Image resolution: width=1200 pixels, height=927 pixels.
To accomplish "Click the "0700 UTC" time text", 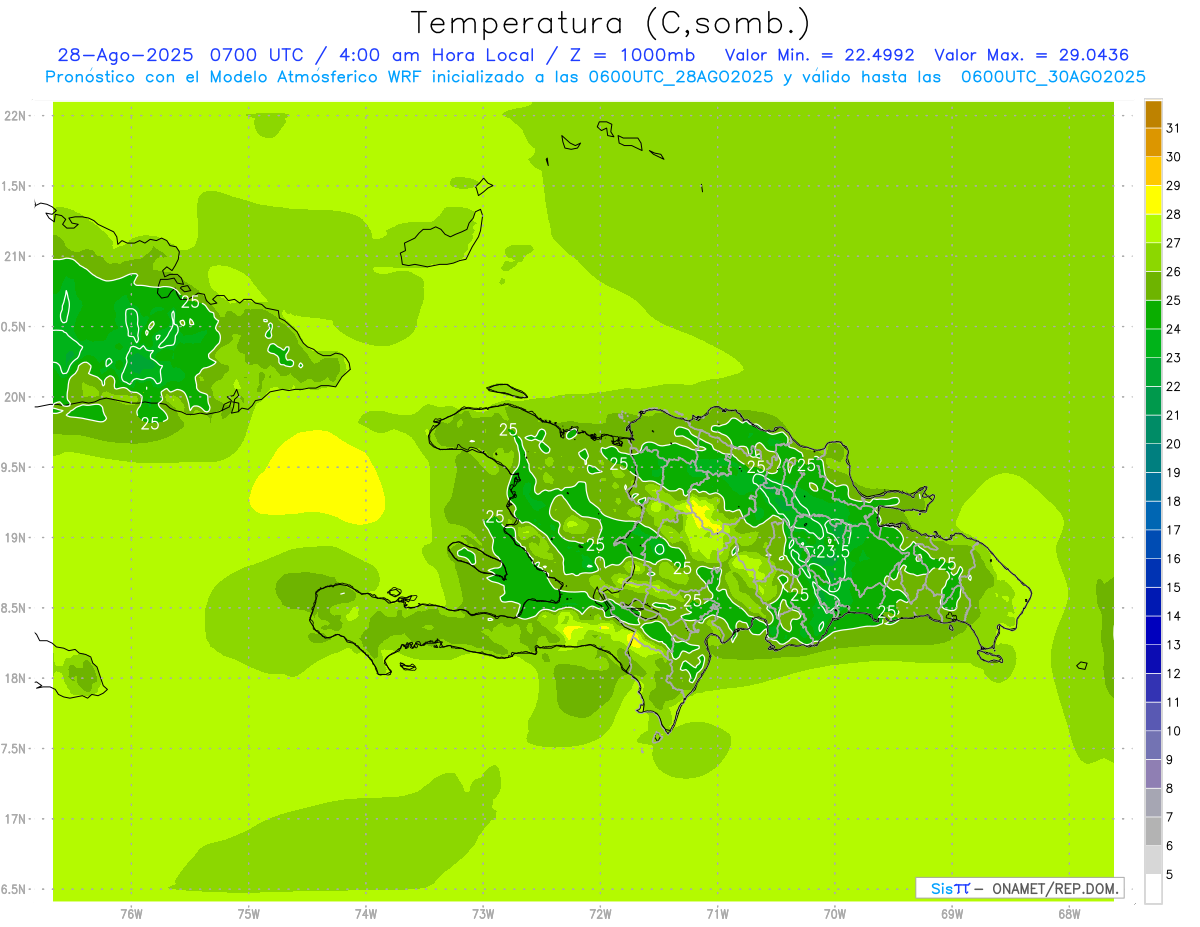I will (260, 55).
